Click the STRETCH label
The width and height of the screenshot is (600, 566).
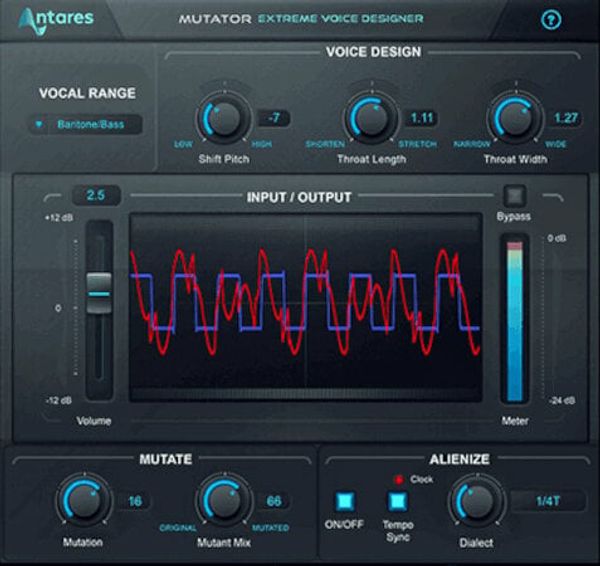point(417,144)
